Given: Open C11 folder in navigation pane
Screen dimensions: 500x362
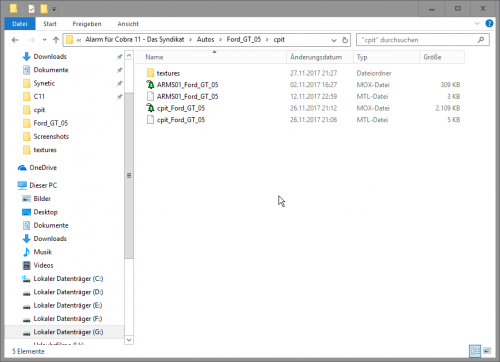Looking at the screenshot, I should (39, 97).
